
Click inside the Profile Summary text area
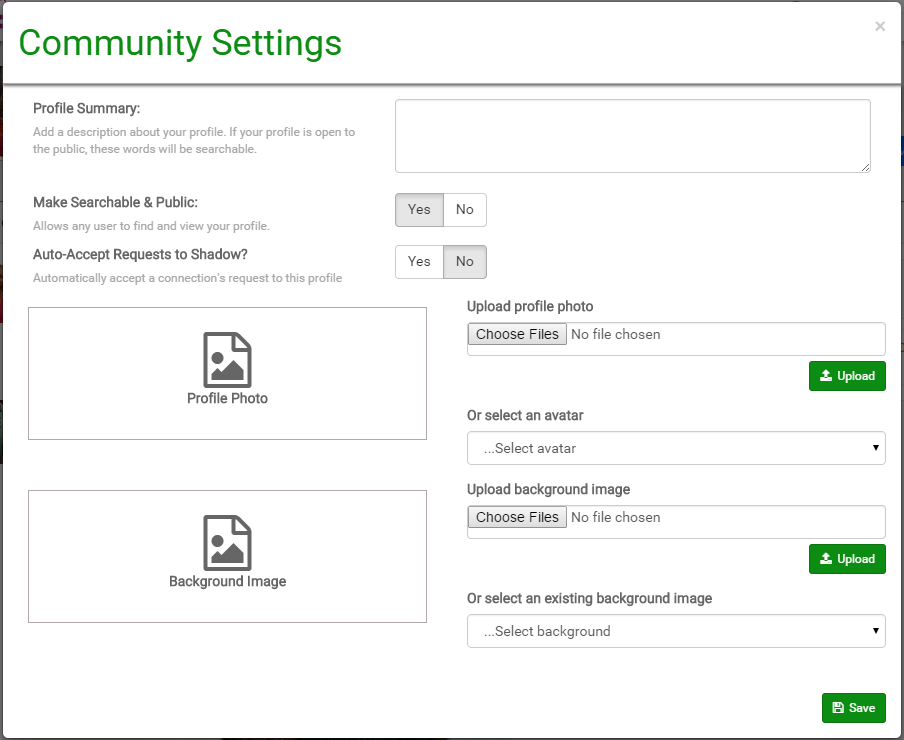pyautogui.click(x=632, y=135)
